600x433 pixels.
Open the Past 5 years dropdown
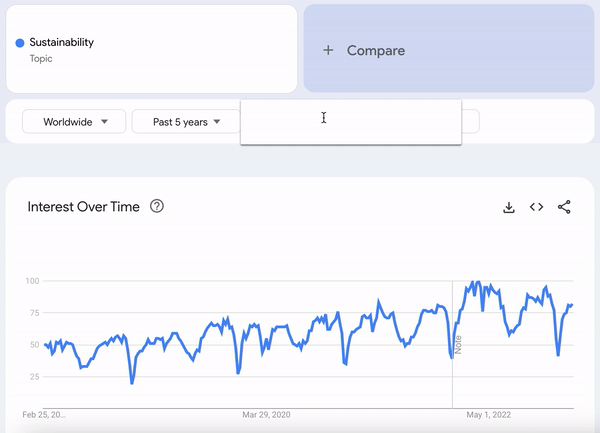tap(186, 122)
